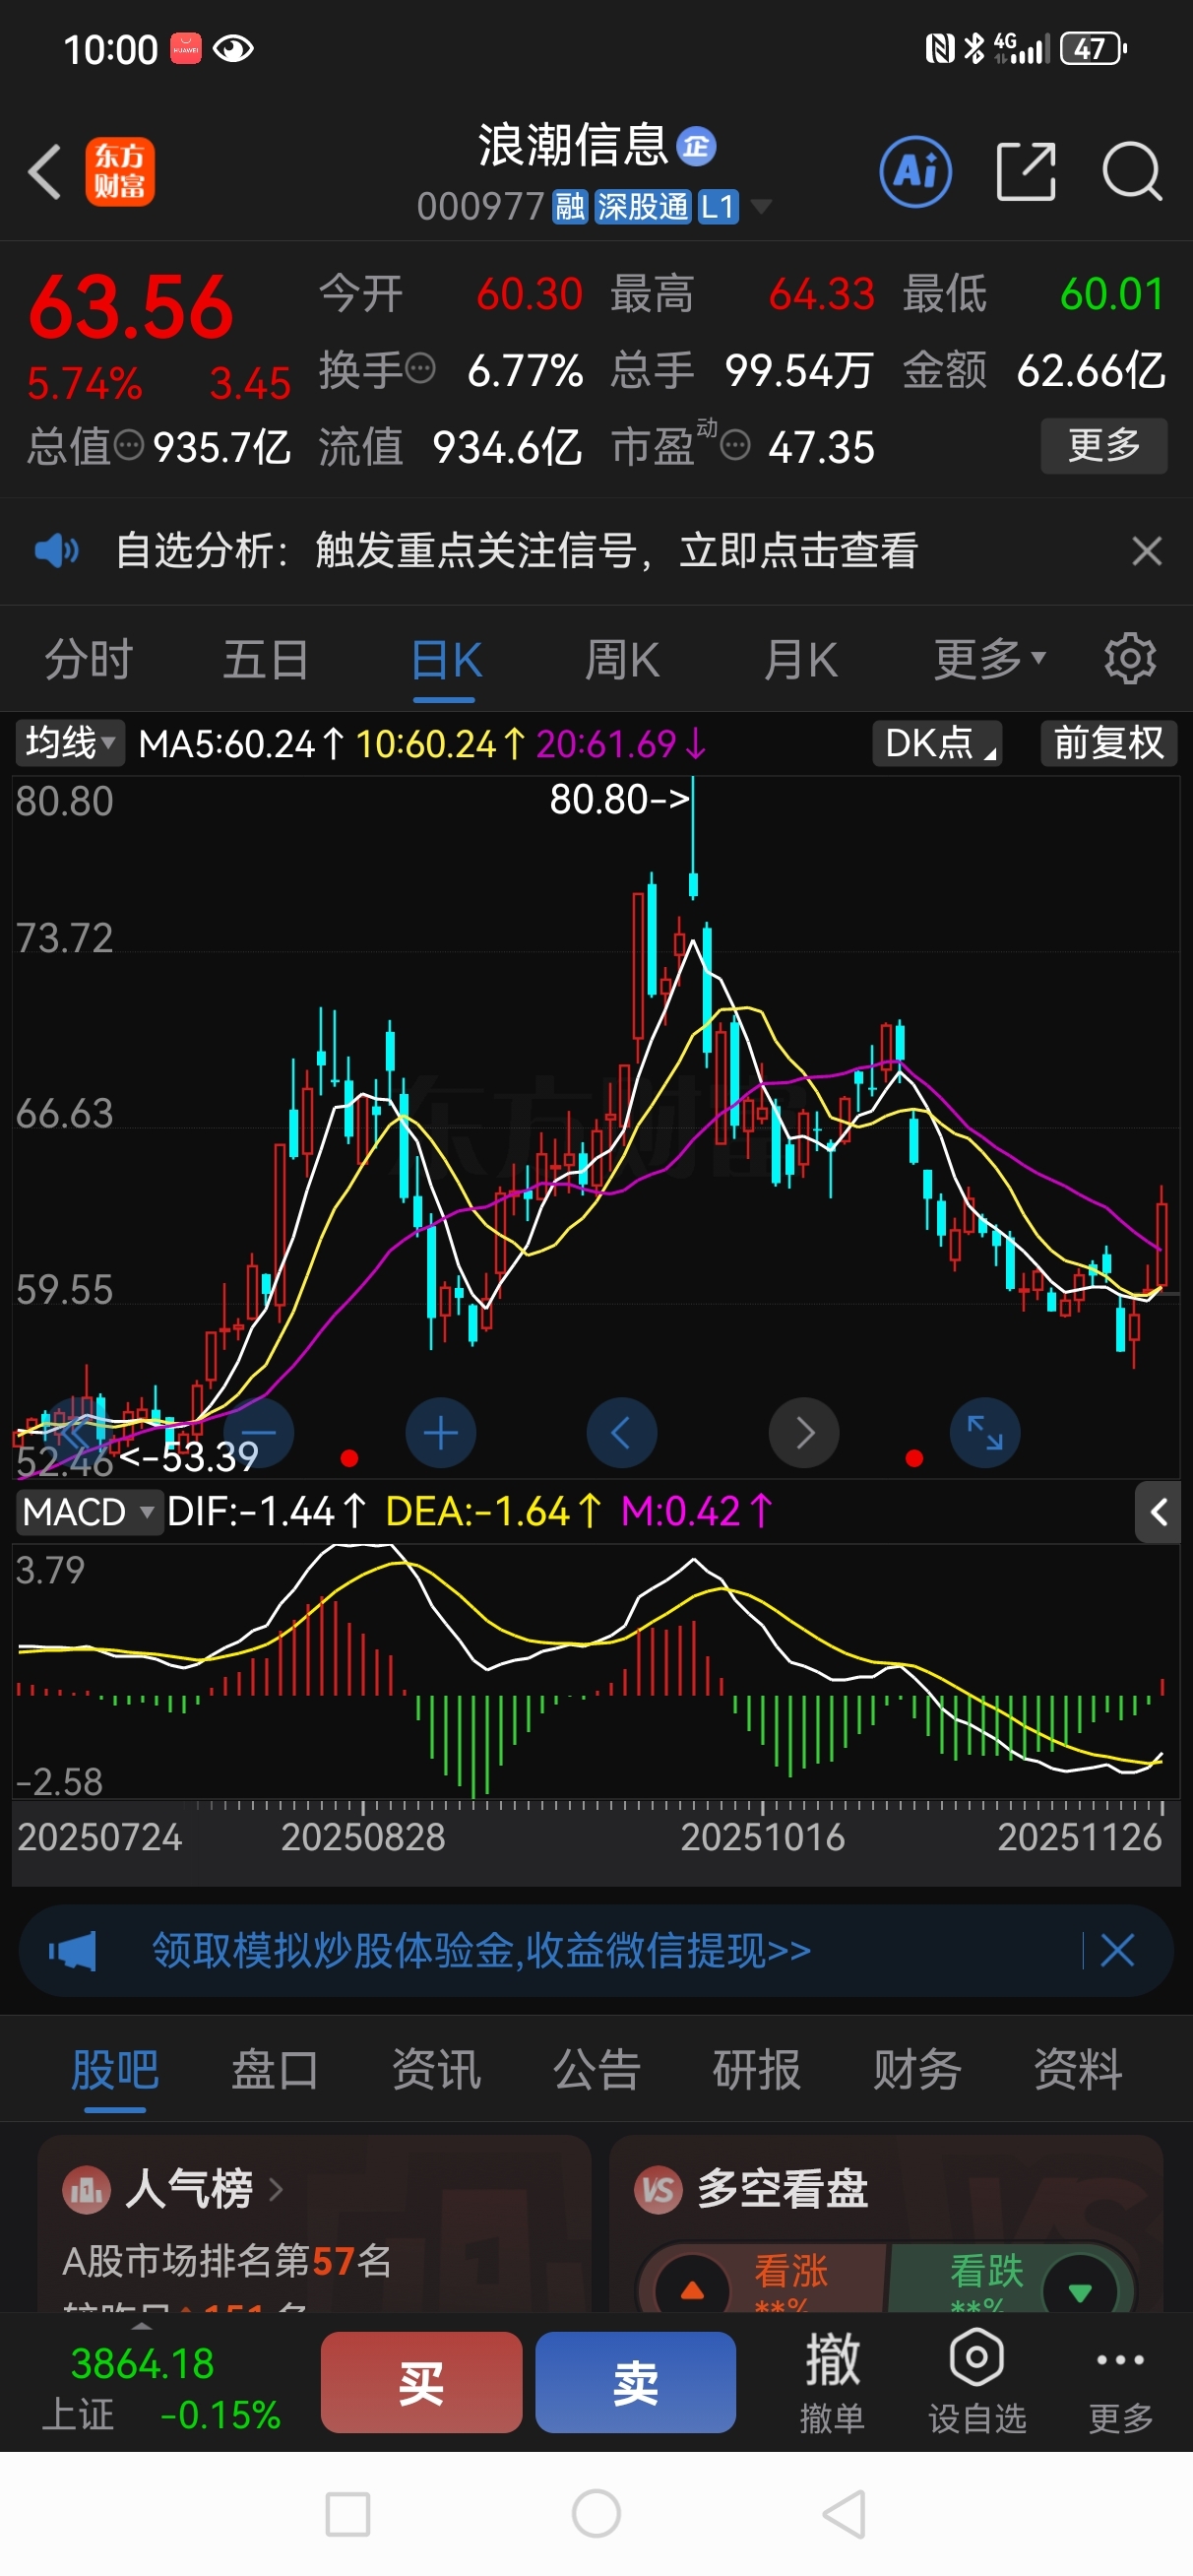Tap the 总值 info bubble icon
This screenshot has height=2576, width=1193.
tap(129, 445)
